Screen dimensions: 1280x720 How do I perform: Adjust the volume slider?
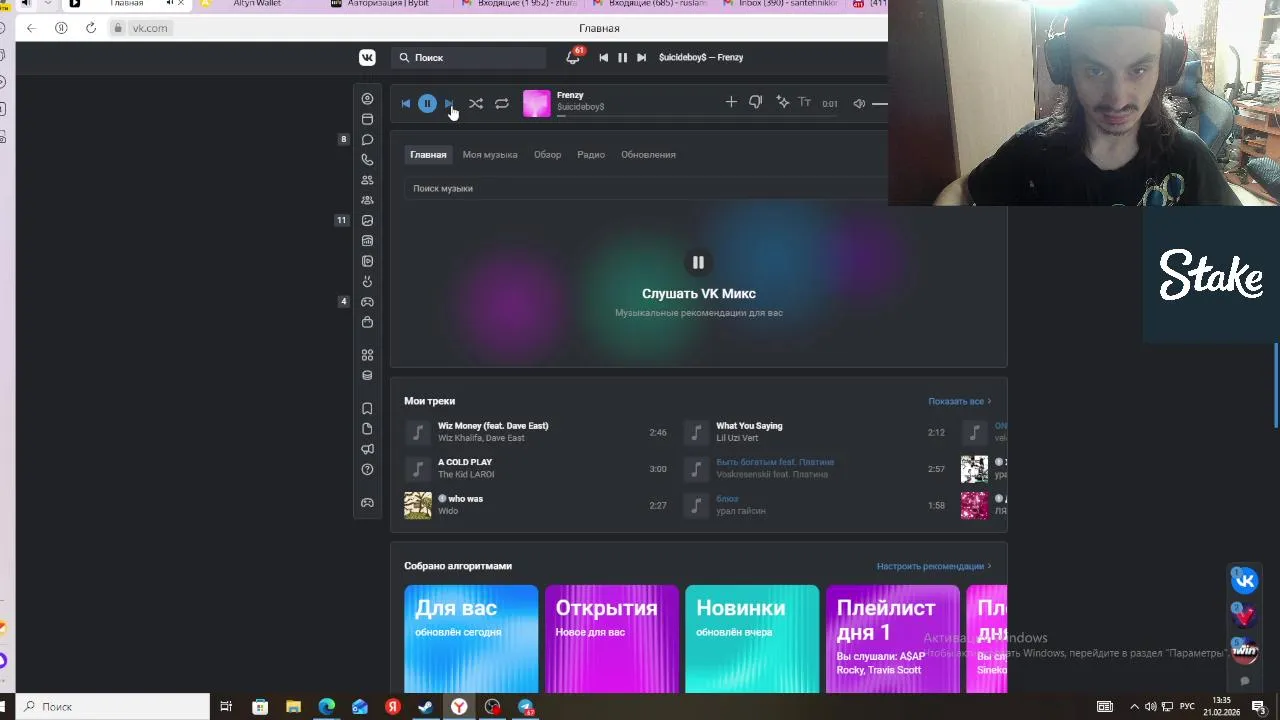pyautogui.click(x=879, y=103)
